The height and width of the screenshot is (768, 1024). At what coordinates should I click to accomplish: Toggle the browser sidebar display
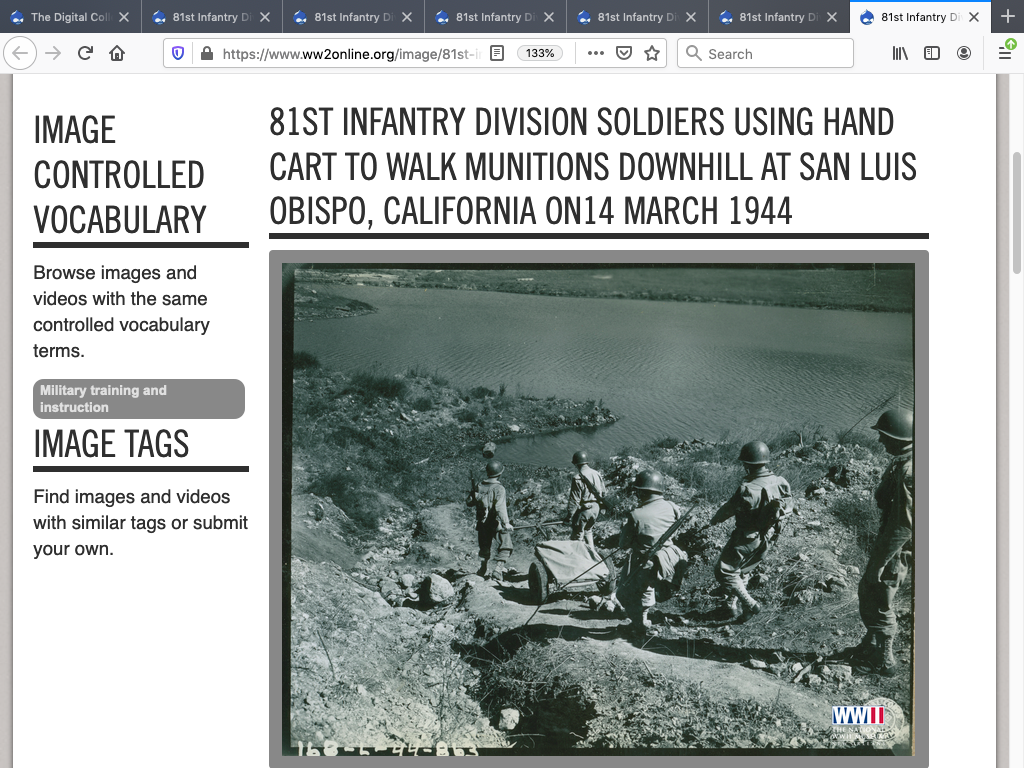pyautogui.click(x=932, y=54)
